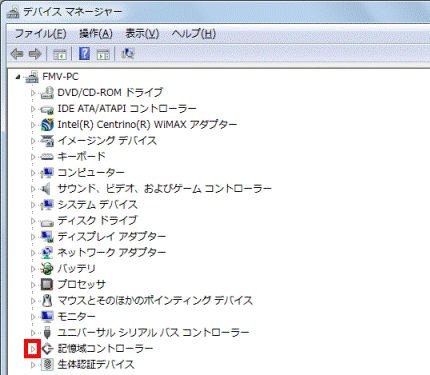The image size is (430, 375).
Task: Expand the ディスプレイ アダプター node
Action: pos(33,237)
